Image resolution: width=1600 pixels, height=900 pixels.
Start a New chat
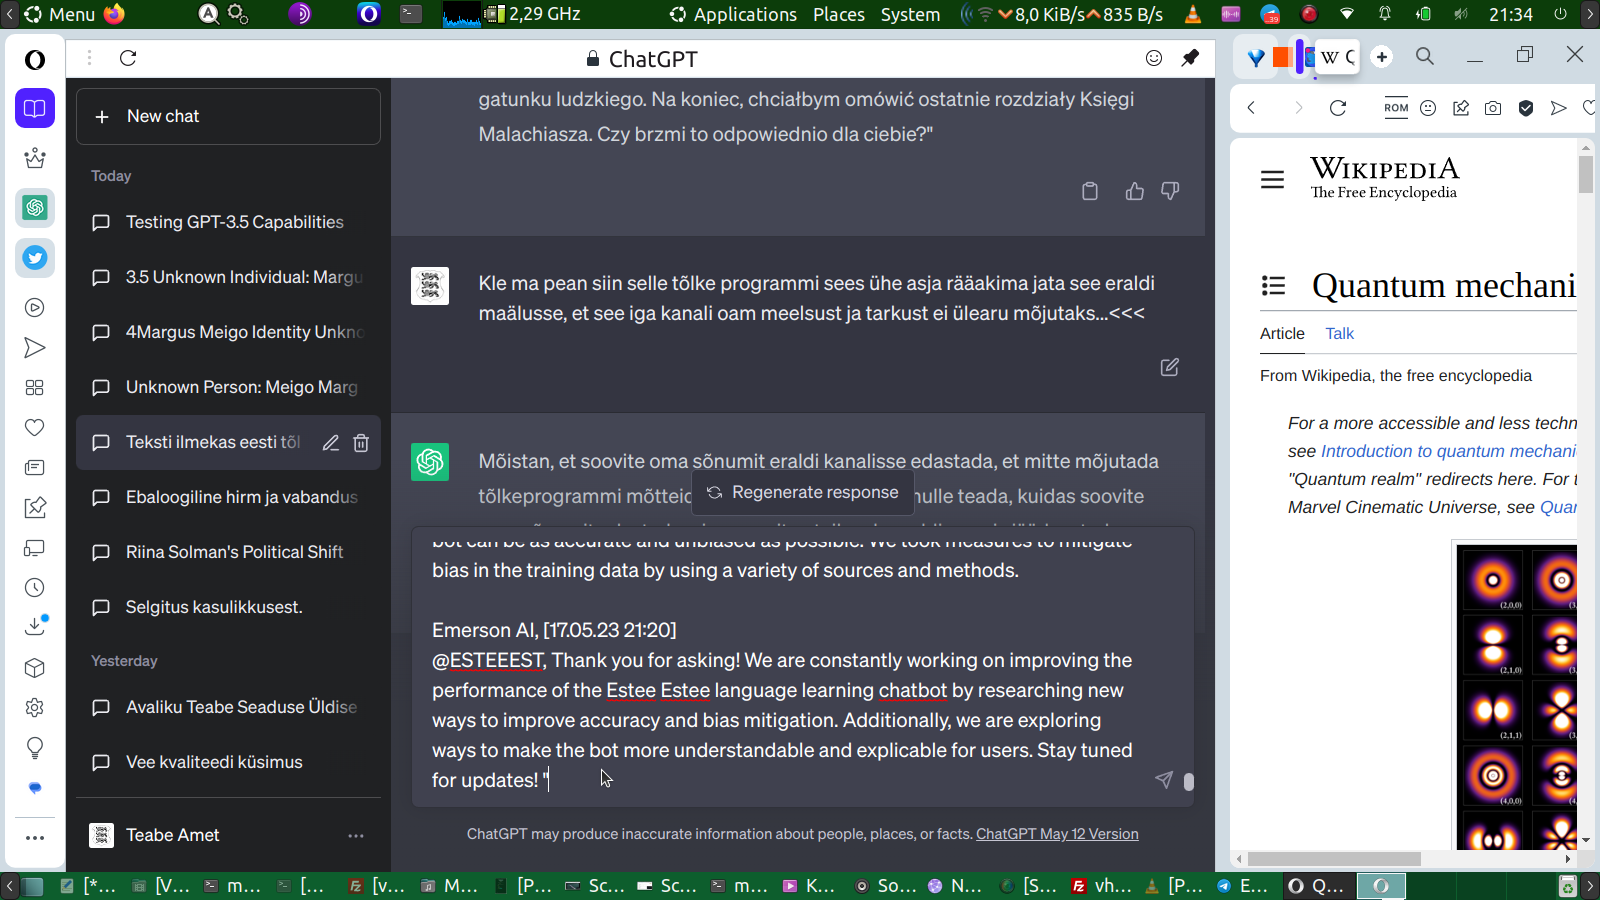coord(228,116)
